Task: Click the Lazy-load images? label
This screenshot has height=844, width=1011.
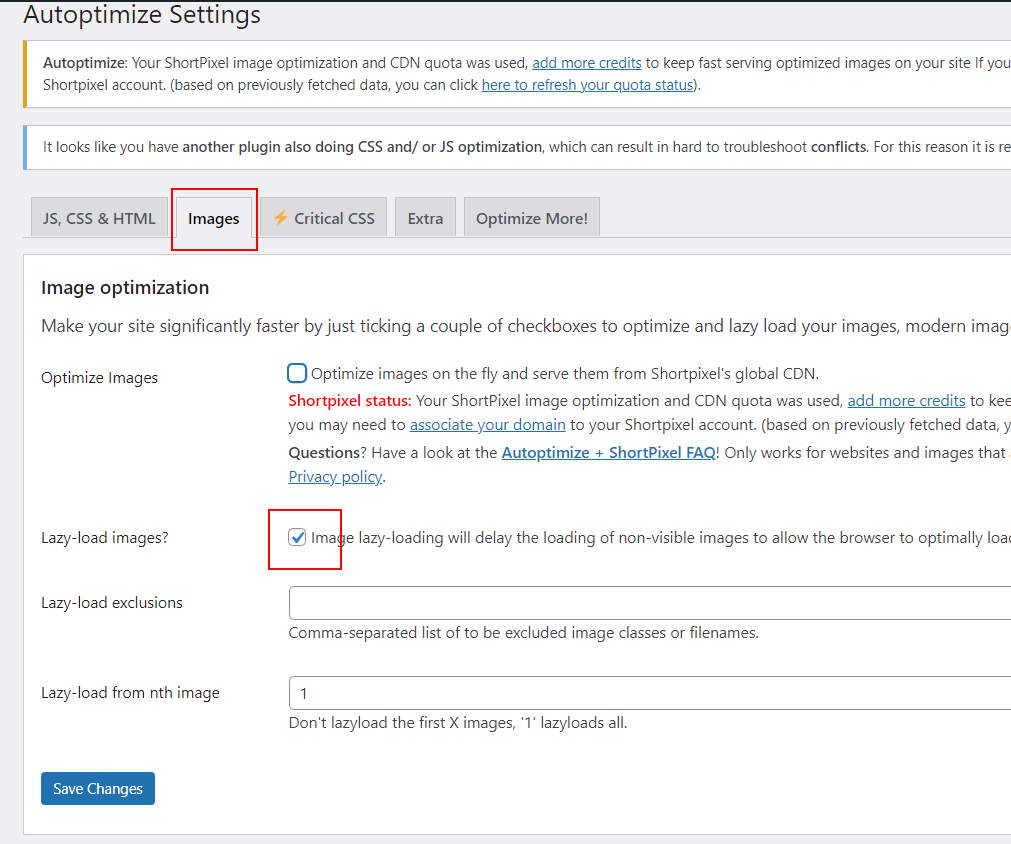Action: [104, 538]
